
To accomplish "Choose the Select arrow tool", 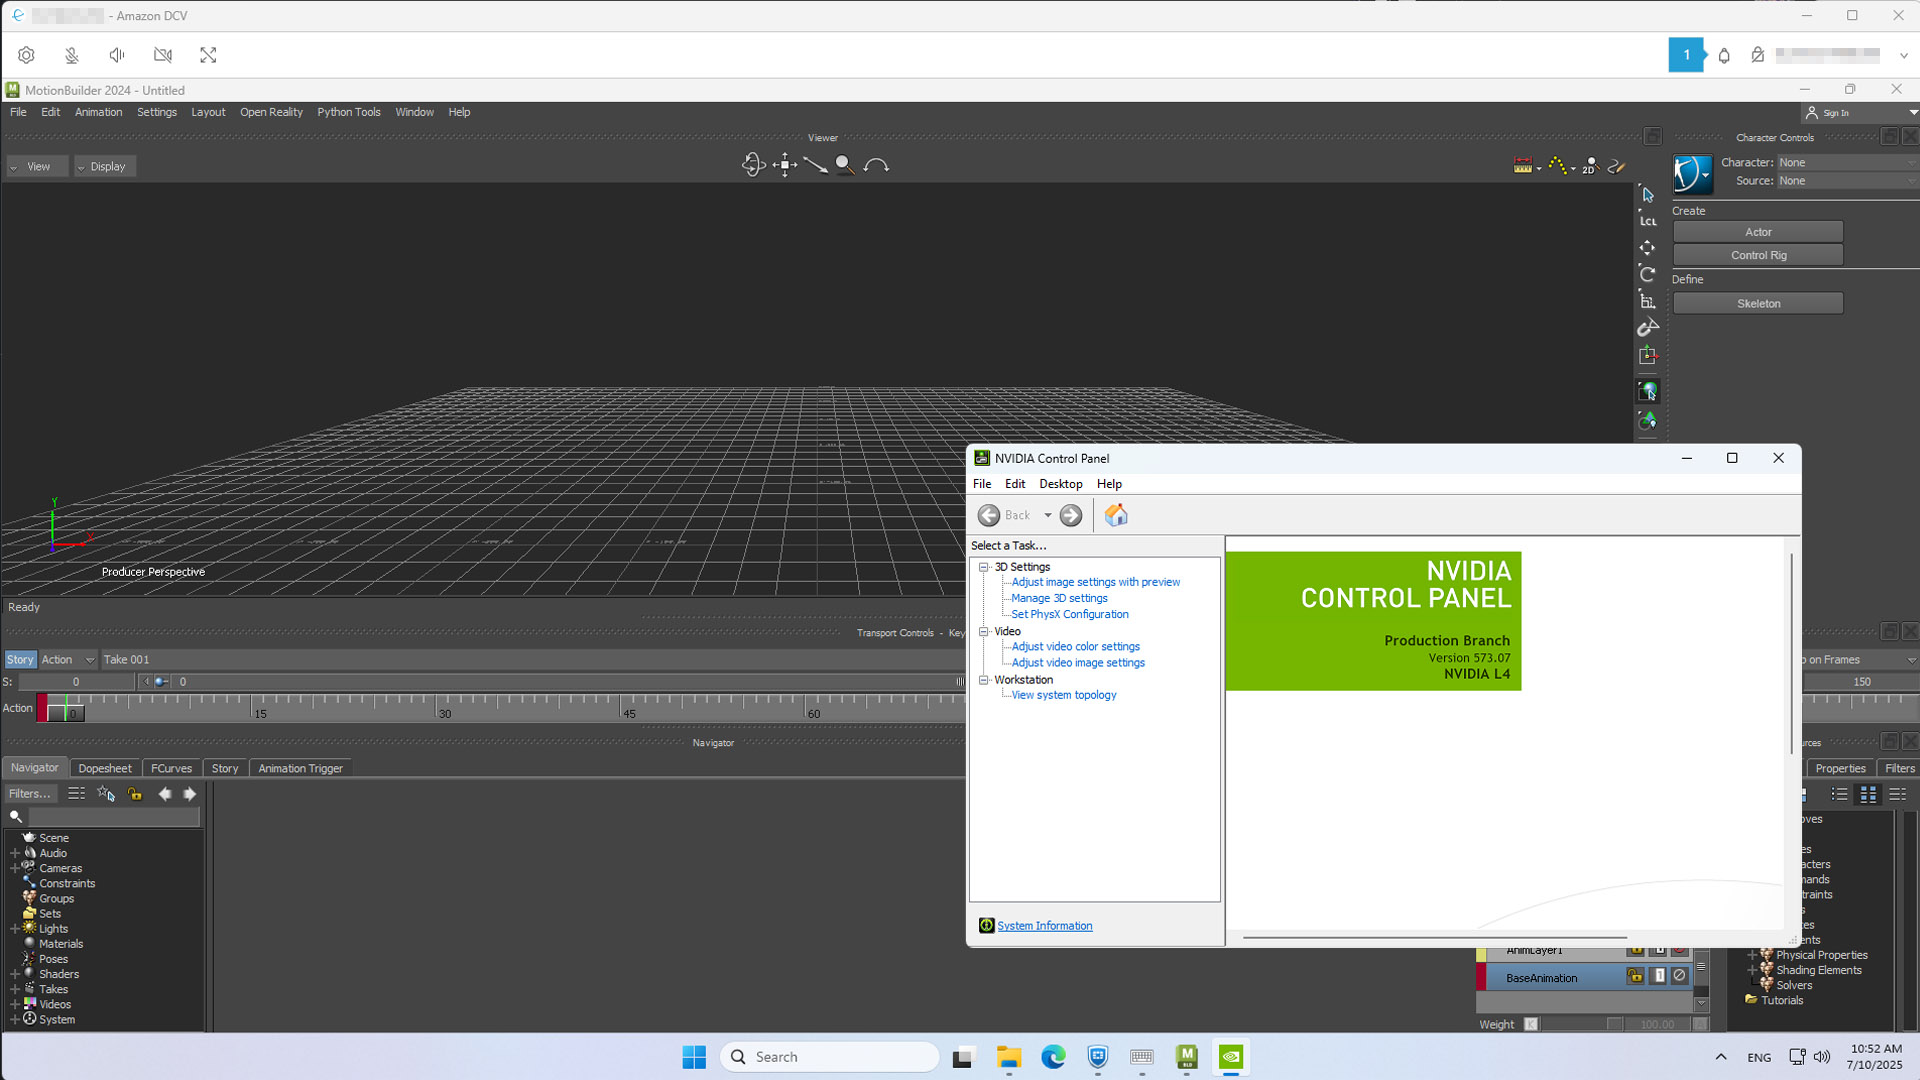I will click(1648, 194).
